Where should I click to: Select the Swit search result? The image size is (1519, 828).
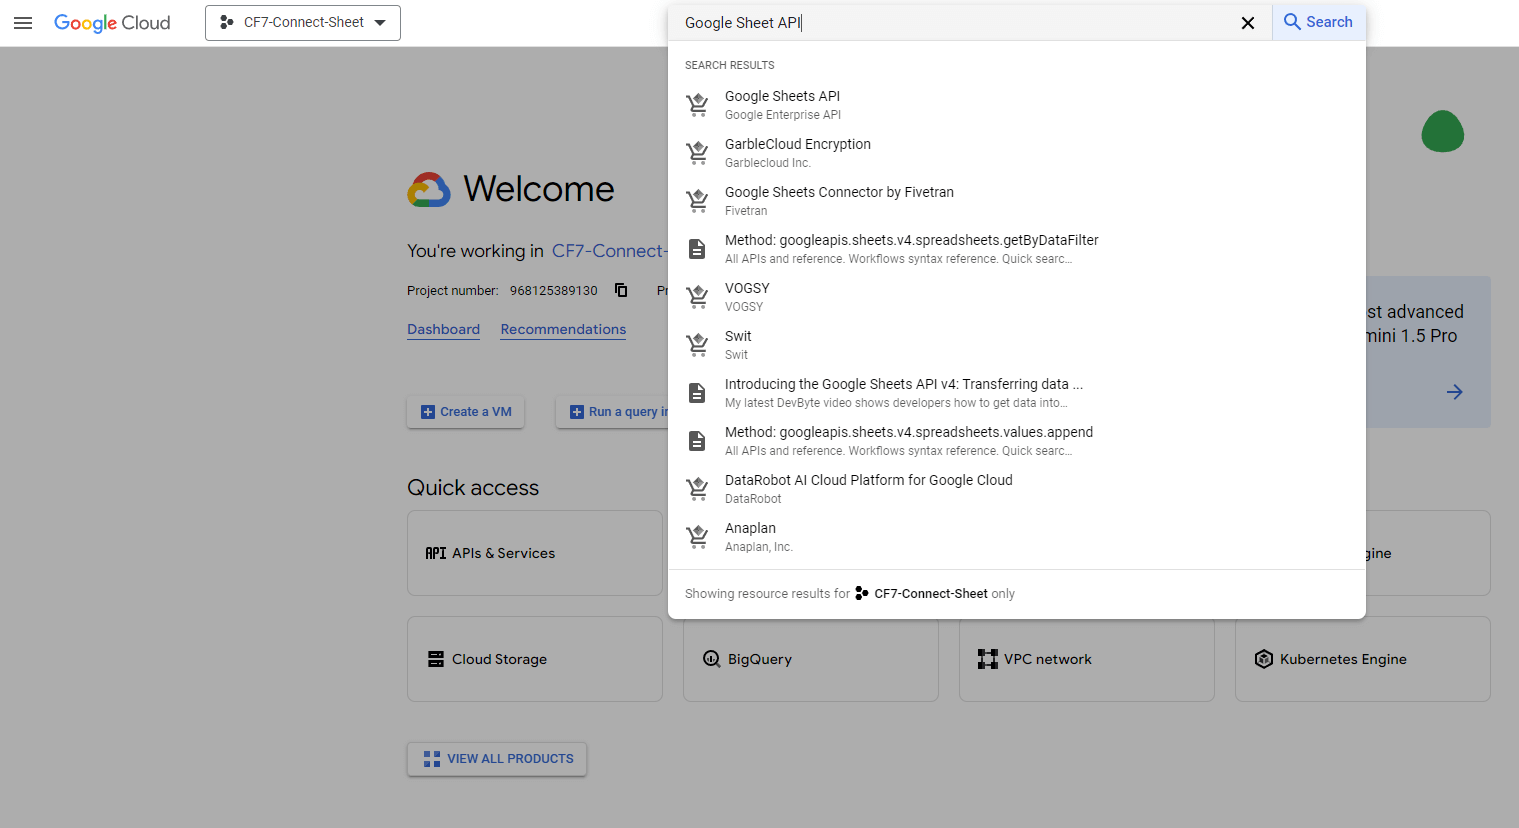[x=1017, y=344]
